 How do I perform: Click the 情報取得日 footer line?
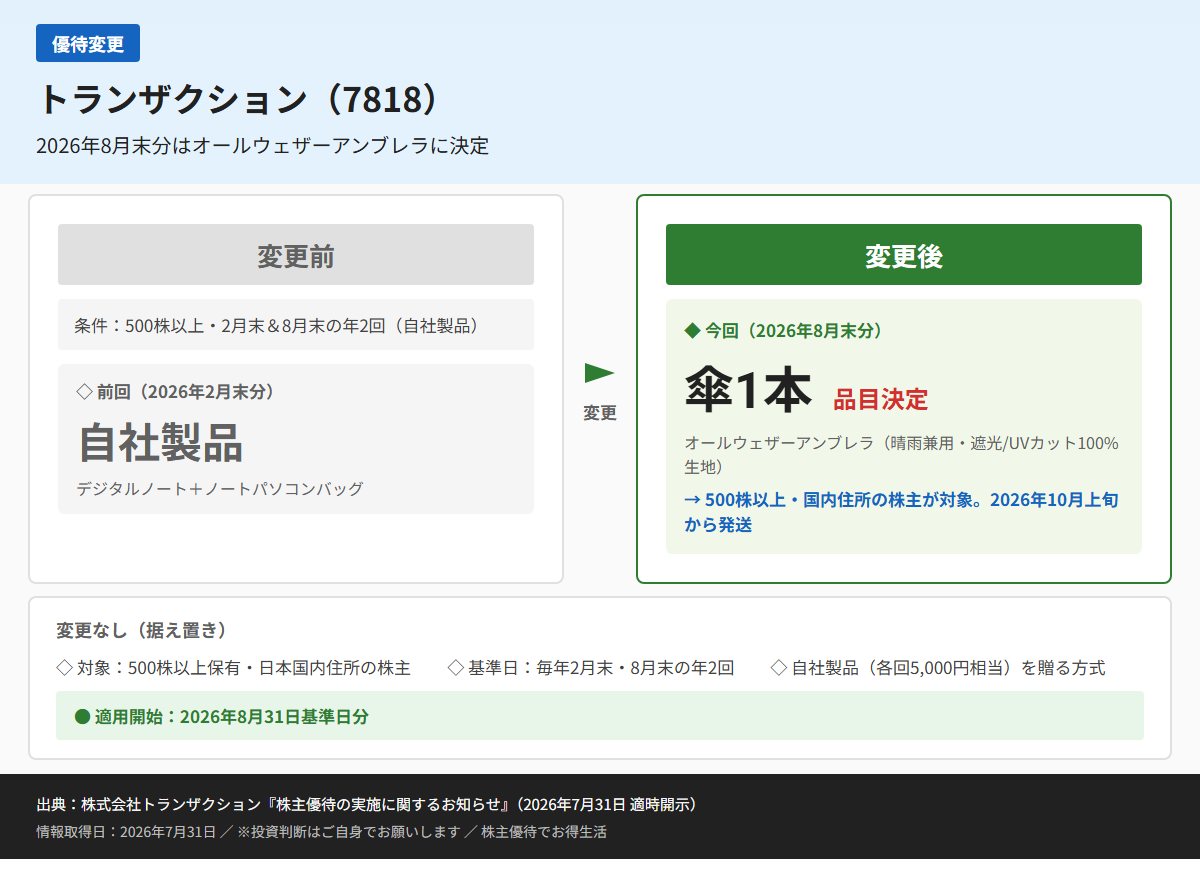[321, 832]
